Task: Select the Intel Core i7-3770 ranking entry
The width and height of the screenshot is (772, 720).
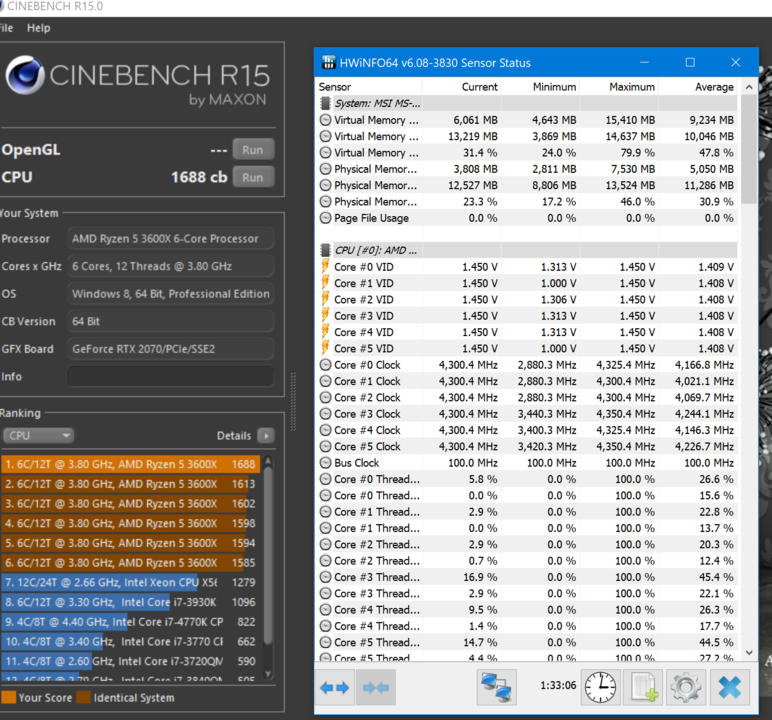Action: tap(130, 642)
